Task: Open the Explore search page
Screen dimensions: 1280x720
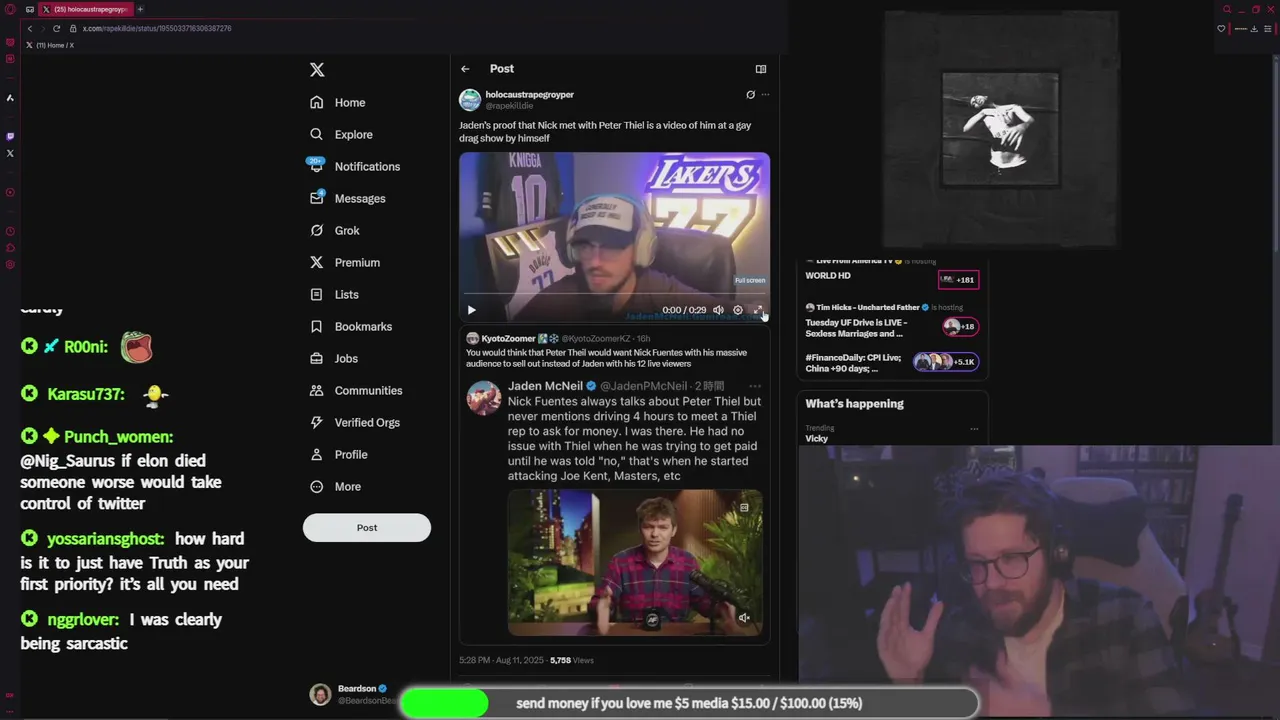Action: (341, 134)
